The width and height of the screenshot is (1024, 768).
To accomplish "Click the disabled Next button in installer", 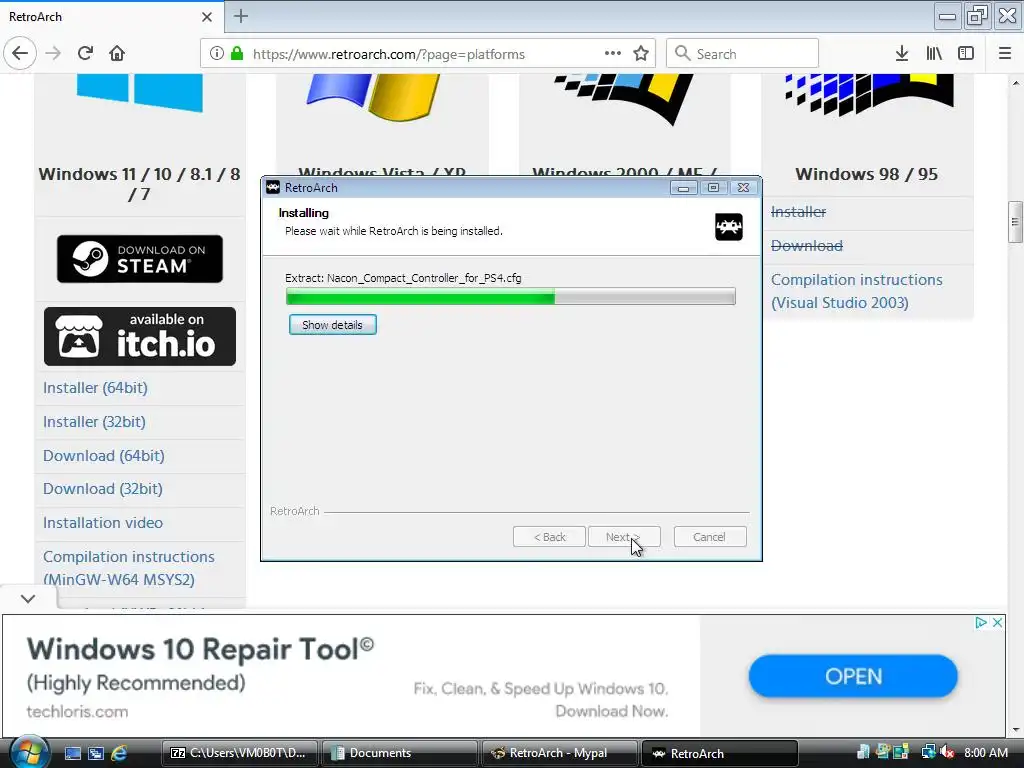I will [624, 537].
